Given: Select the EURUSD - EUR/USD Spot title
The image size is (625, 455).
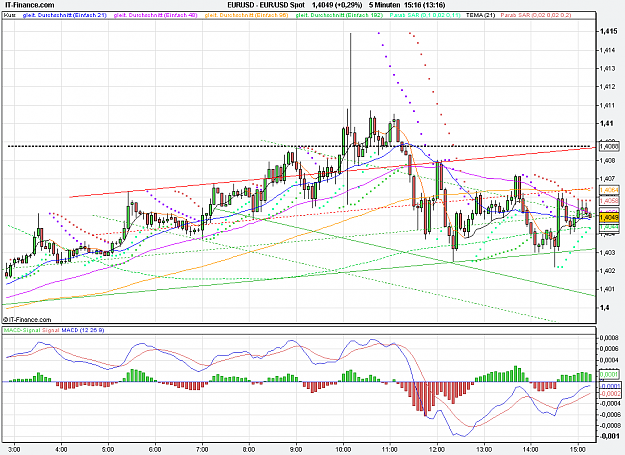Looking at the screenshot, I should 266,5.
